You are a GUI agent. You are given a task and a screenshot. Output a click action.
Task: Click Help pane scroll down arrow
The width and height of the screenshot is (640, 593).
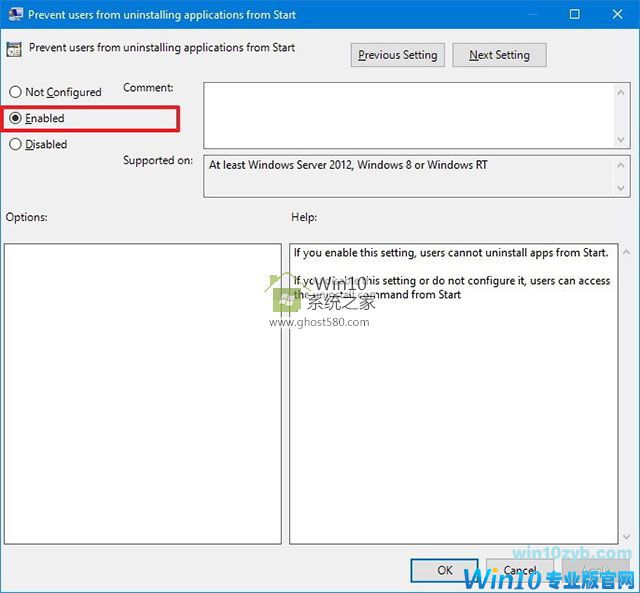pos(627,536)
